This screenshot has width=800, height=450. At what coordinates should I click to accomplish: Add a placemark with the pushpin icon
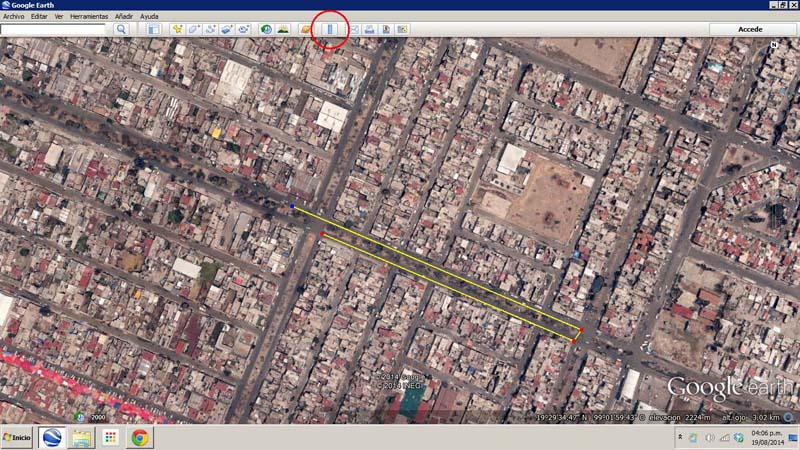178,30
